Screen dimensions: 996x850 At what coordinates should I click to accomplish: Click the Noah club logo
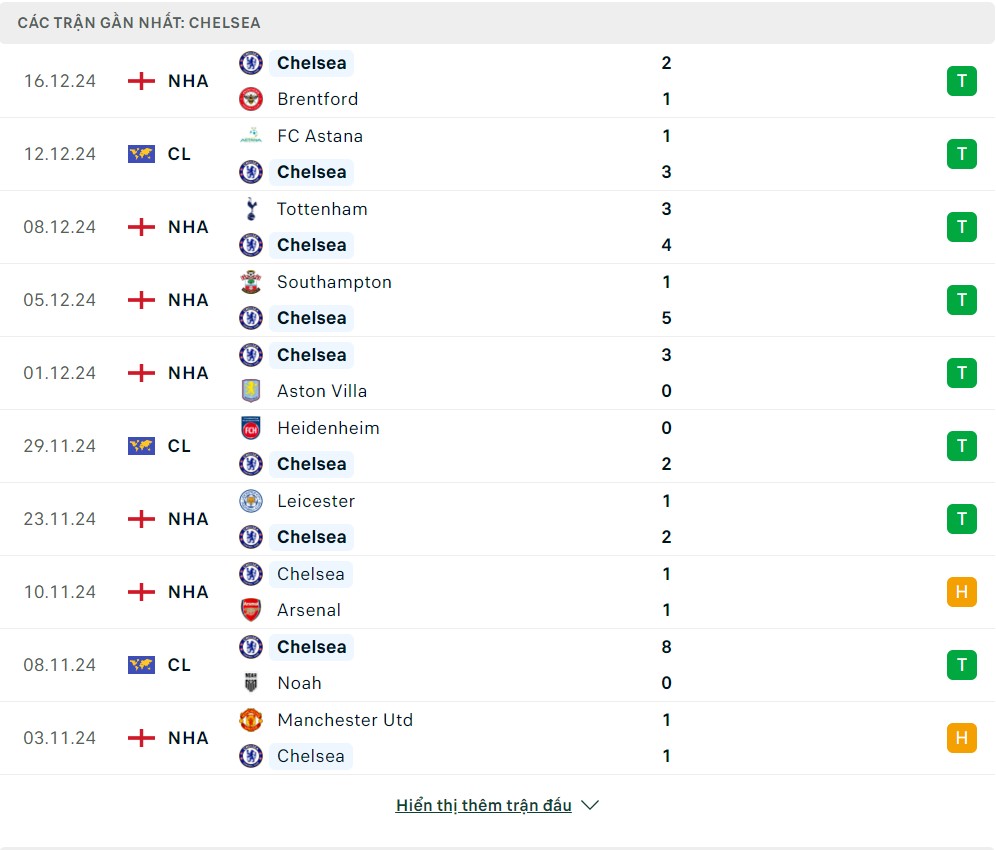coord(250,683)
